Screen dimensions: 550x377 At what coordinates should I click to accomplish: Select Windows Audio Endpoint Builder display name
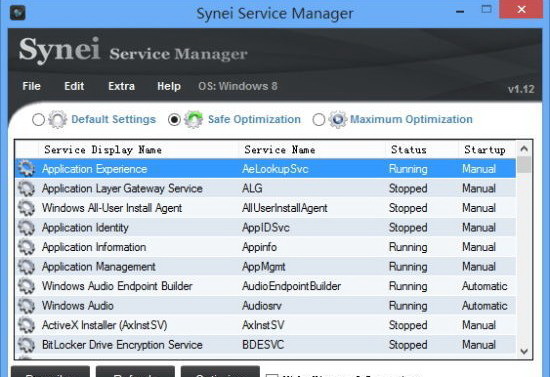[x=117, y=286]
